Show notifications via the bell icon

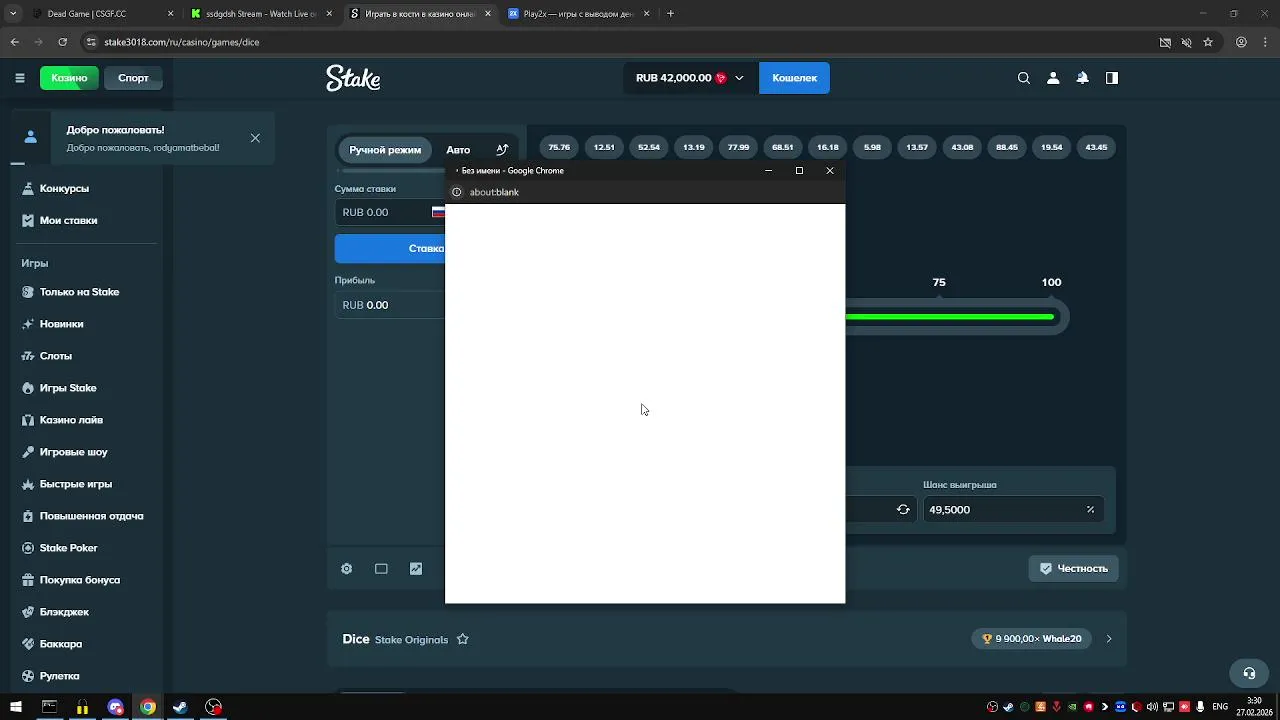pos(1082,78)
